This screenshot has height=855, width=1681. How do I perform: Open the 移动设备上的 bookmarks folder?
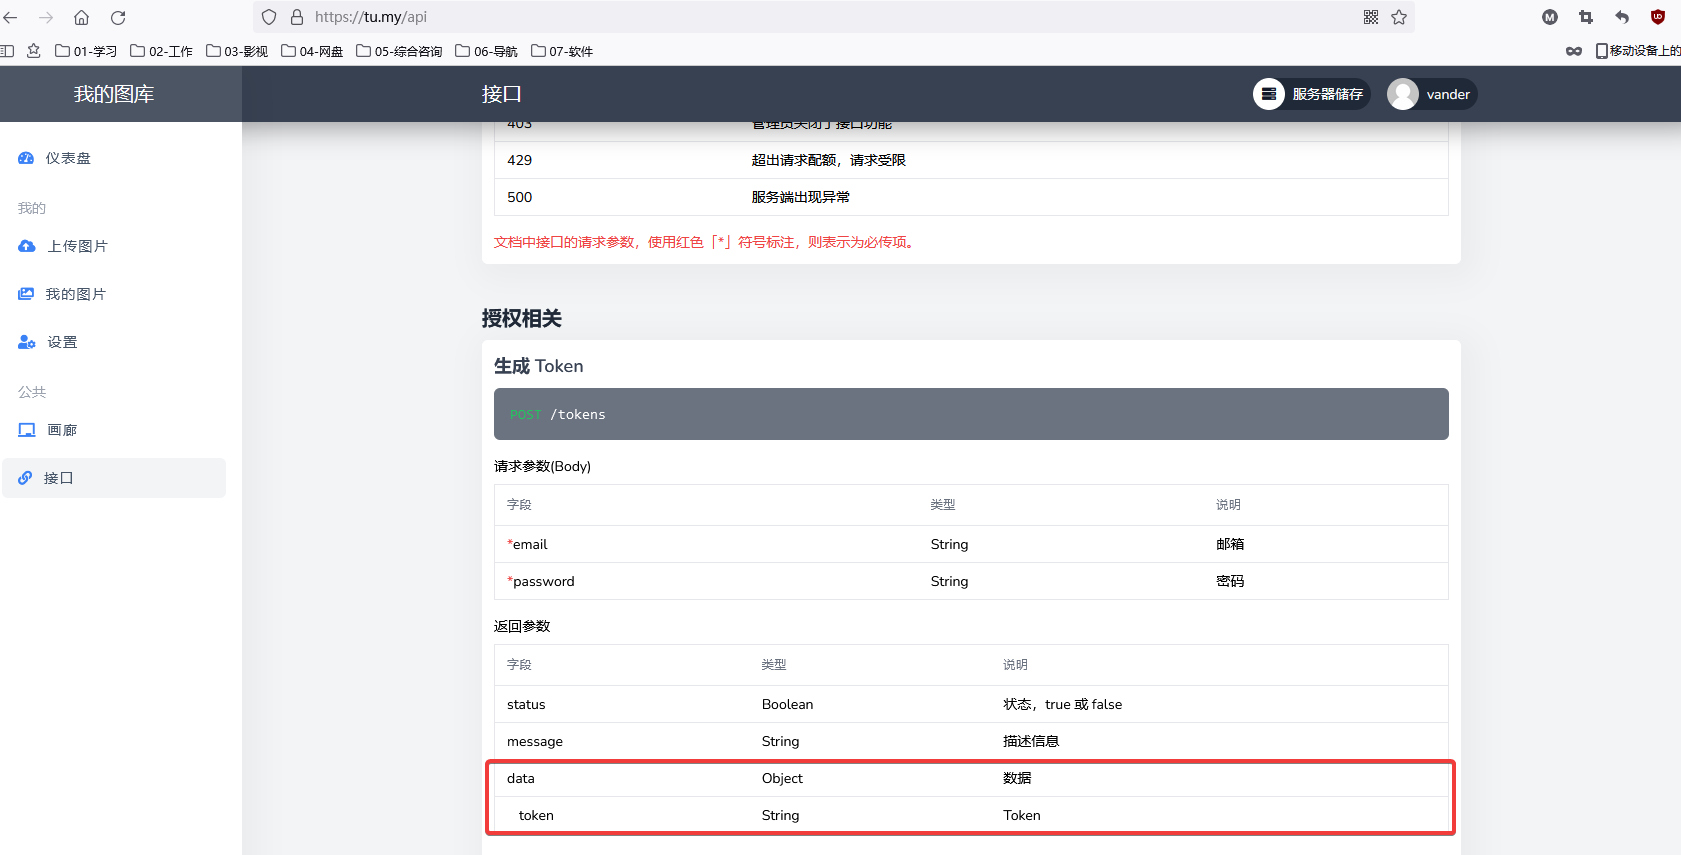tap(1638, 51)
